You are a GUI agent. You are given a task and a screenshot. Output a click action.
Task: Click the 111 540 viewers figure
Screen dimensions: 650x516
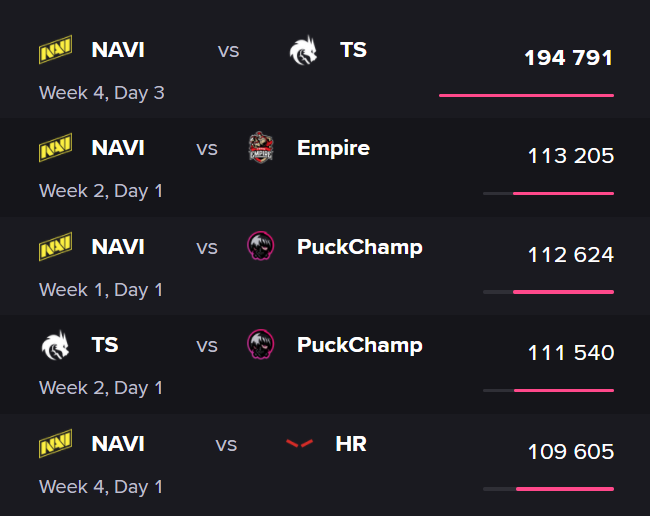(x=571, y=353)
